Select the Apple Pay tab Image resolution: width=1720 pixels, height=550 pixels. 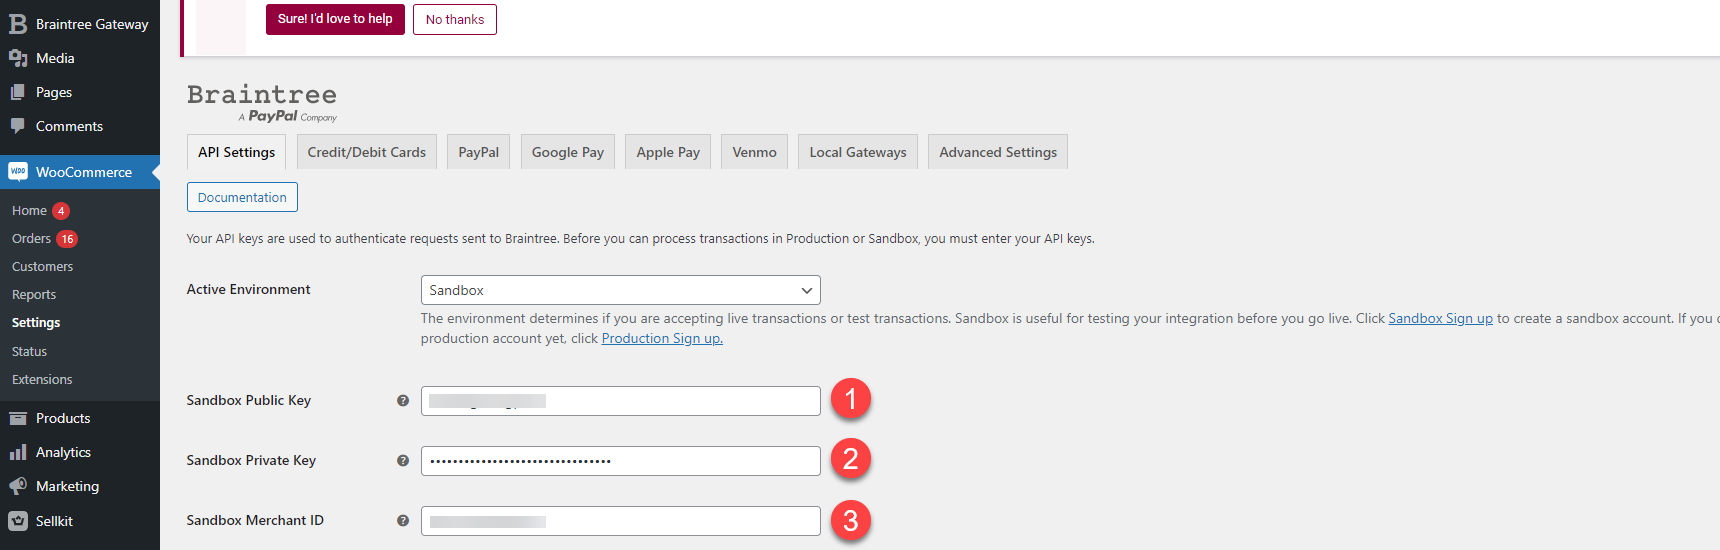click(x=668, y=152)
